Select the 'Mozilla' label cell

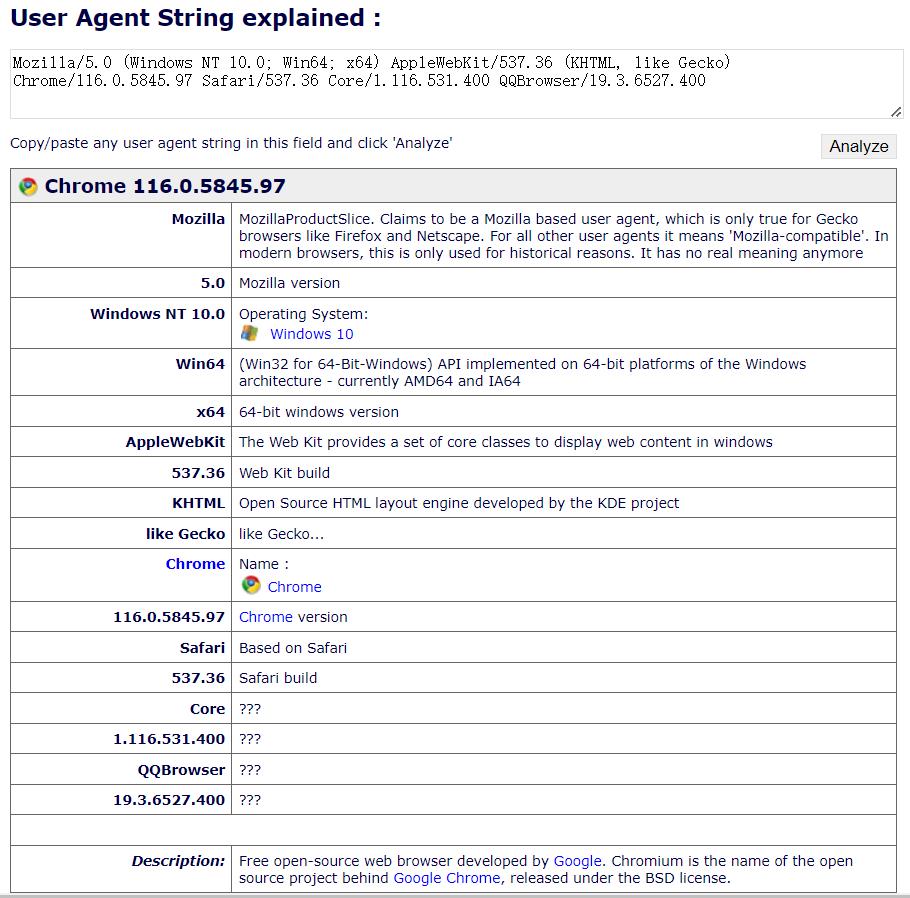pos(121,235)
